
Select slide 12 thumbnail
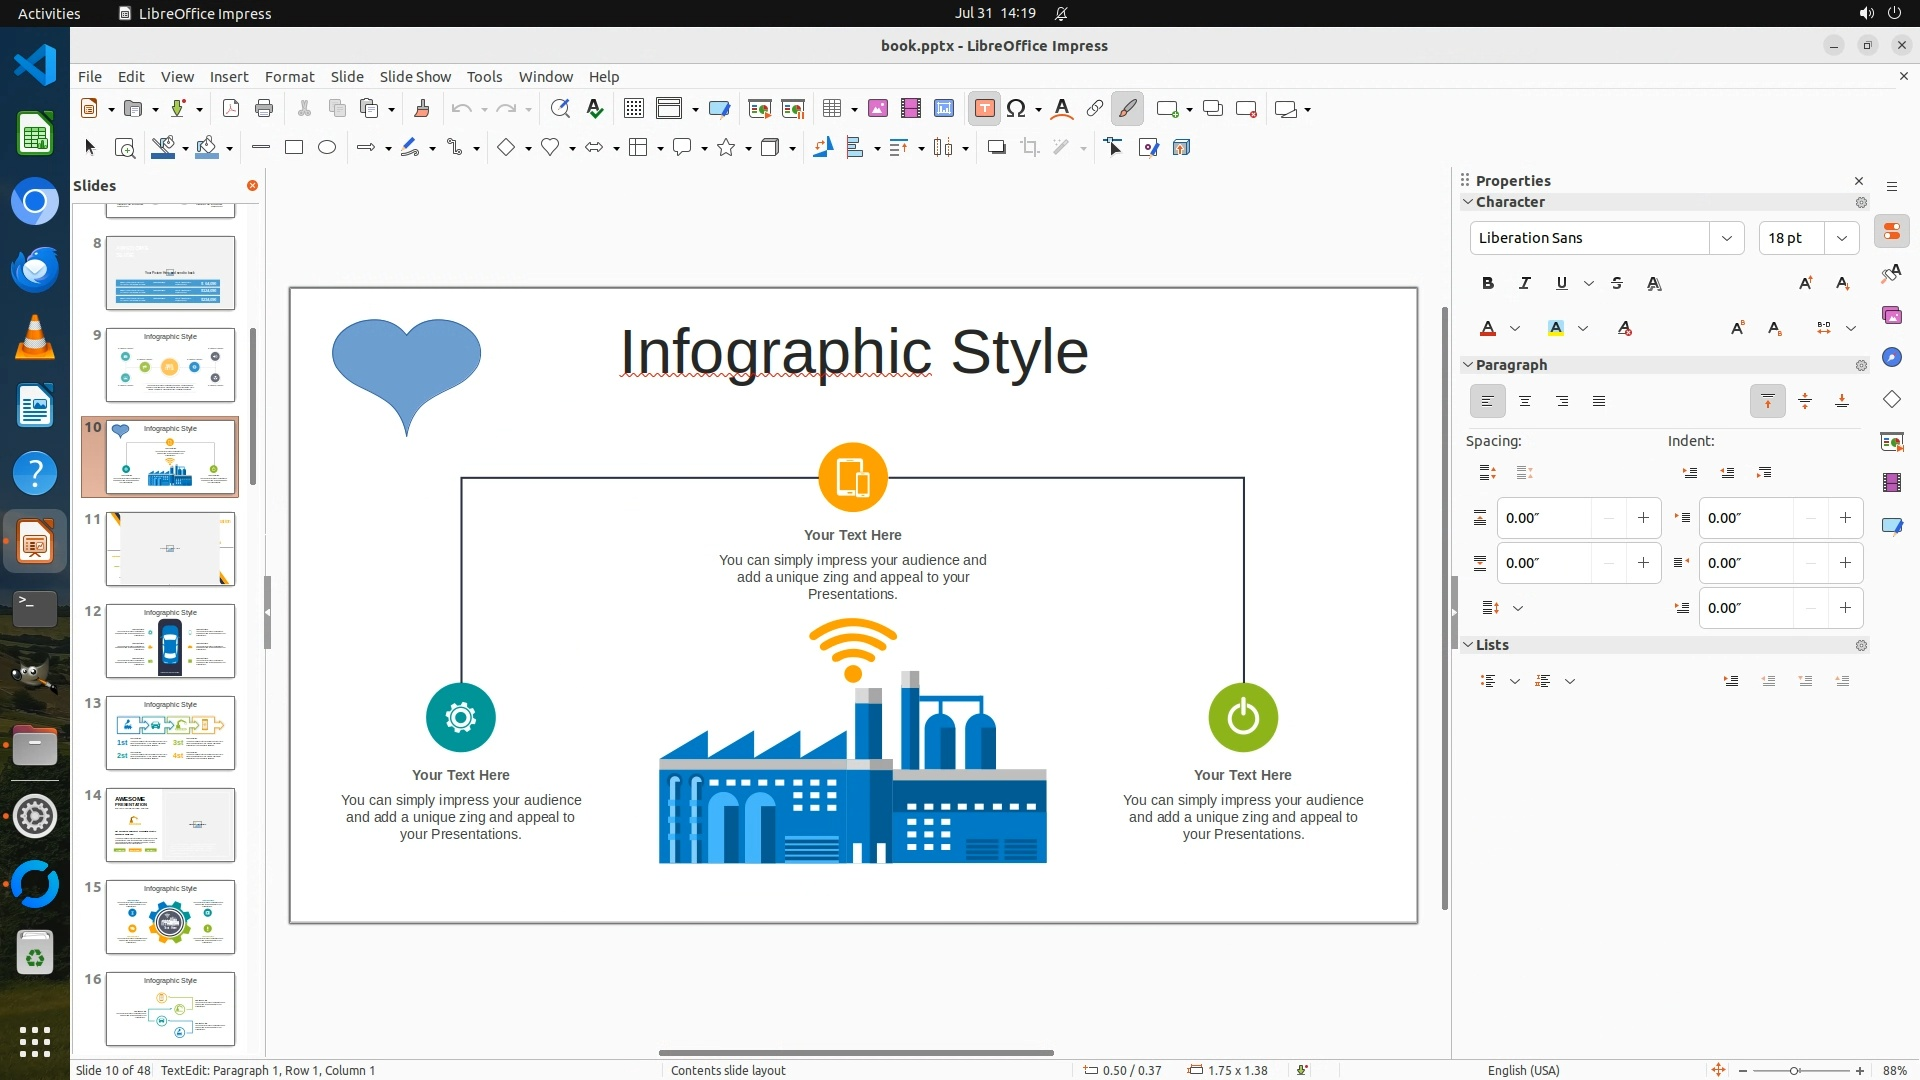170,641
